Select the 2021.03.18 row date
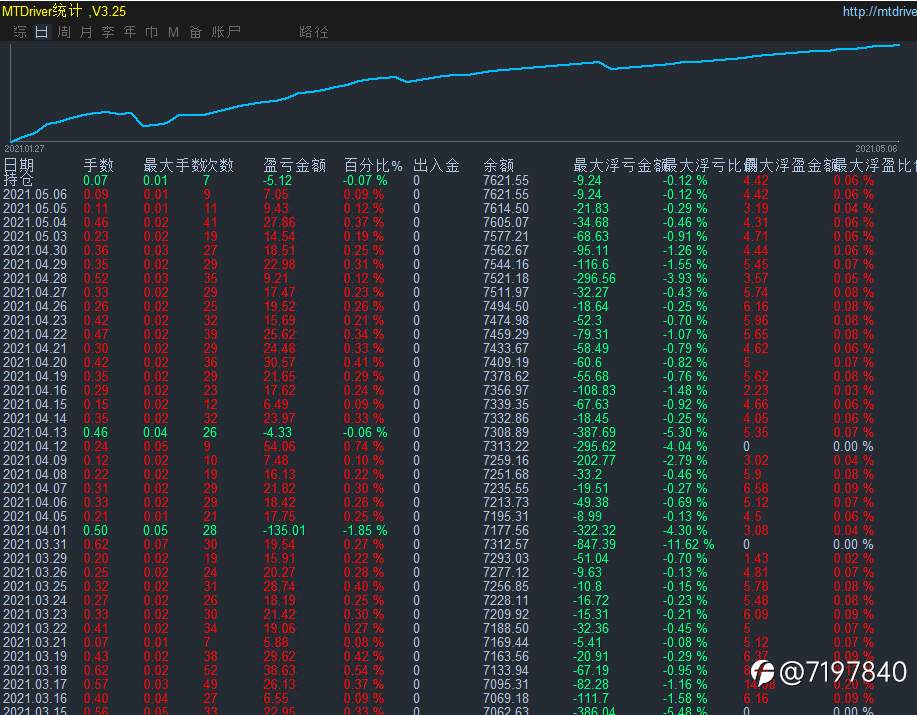Viewport: 917px width, 715px height. point(35,671)
